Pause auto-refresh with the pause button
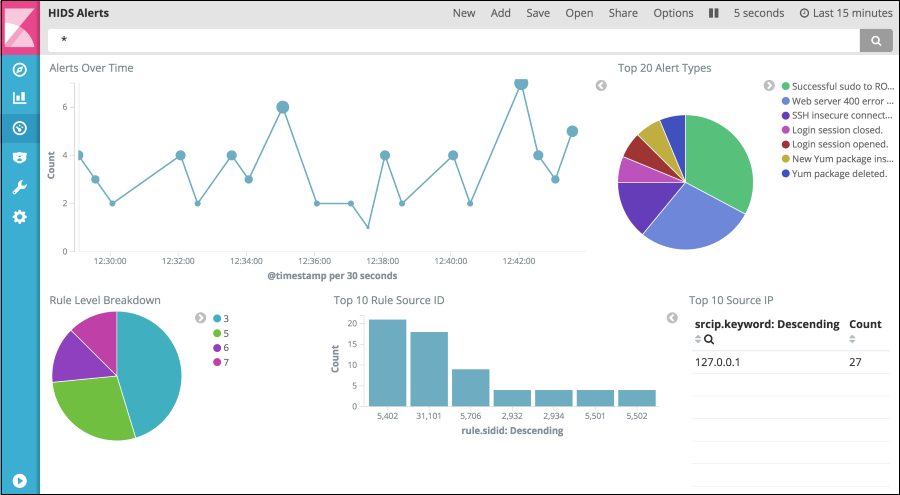Image resolution: width=900 pixels, height=495 pixels. tap(714, 14)
